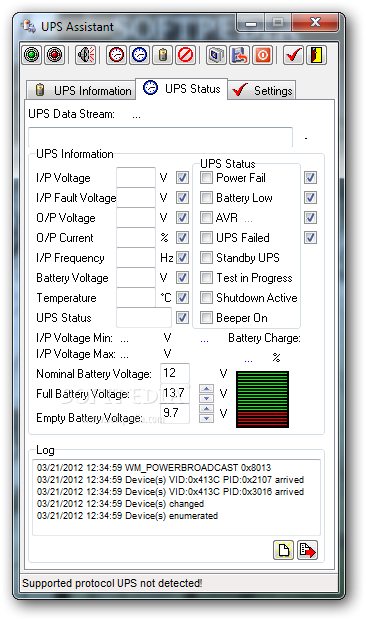This screenshot has height=620, width=366.
Task: Click the yellow exit door icon
Action: coord(316,55)
